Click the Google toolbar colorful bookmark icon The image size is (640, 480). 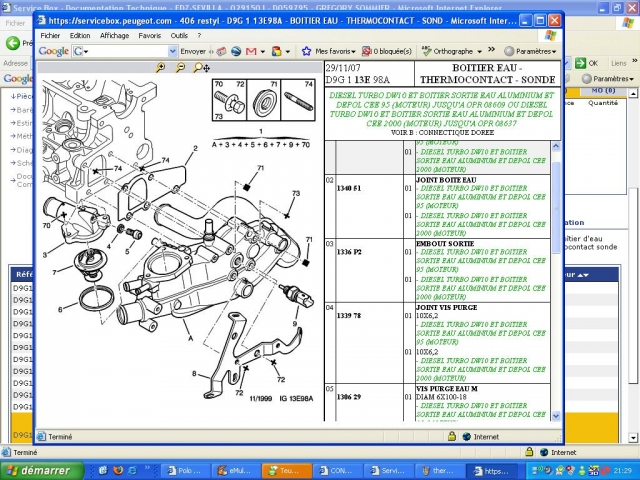pyautogui.click(x=277, y=51)
